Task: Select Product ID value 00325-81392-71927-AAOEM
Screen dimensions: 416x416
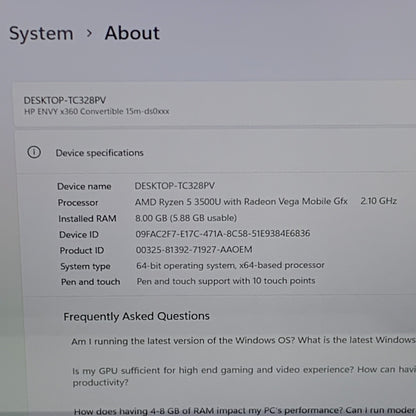Action: [x=194, y=250]
